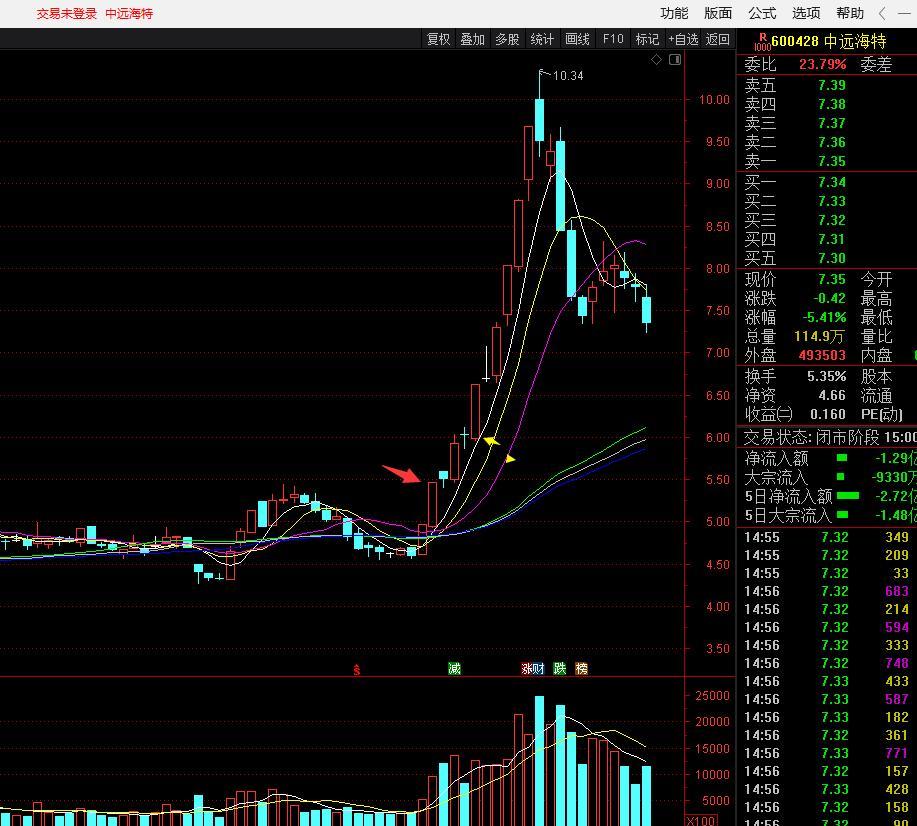The width and height of the screenshot is (917, 826).
Task: Click 涨幅 value -5.41%
Action: pyautogui.click(x=824, y=318)
